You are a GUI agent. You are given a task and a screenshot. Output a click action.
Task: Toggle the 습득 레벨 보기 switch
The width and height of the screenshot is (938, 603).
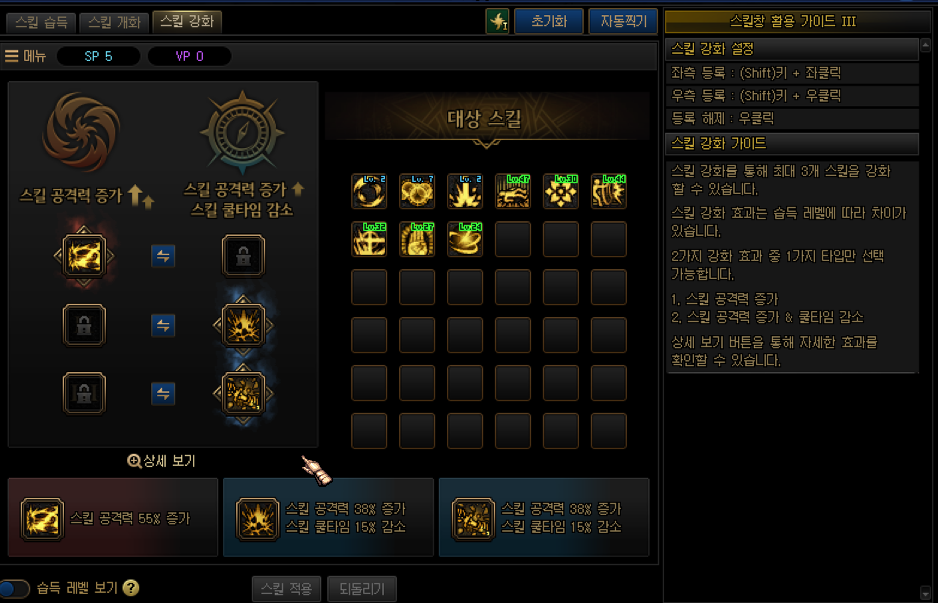point(14,589)
